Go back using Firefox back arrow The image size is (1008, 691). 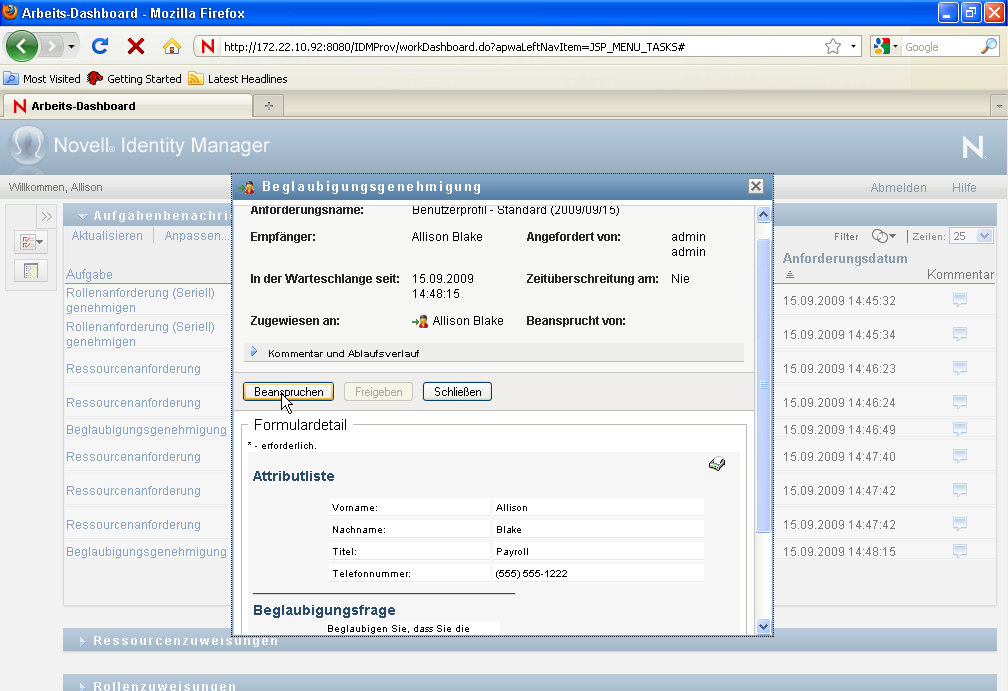click(21, 46)
